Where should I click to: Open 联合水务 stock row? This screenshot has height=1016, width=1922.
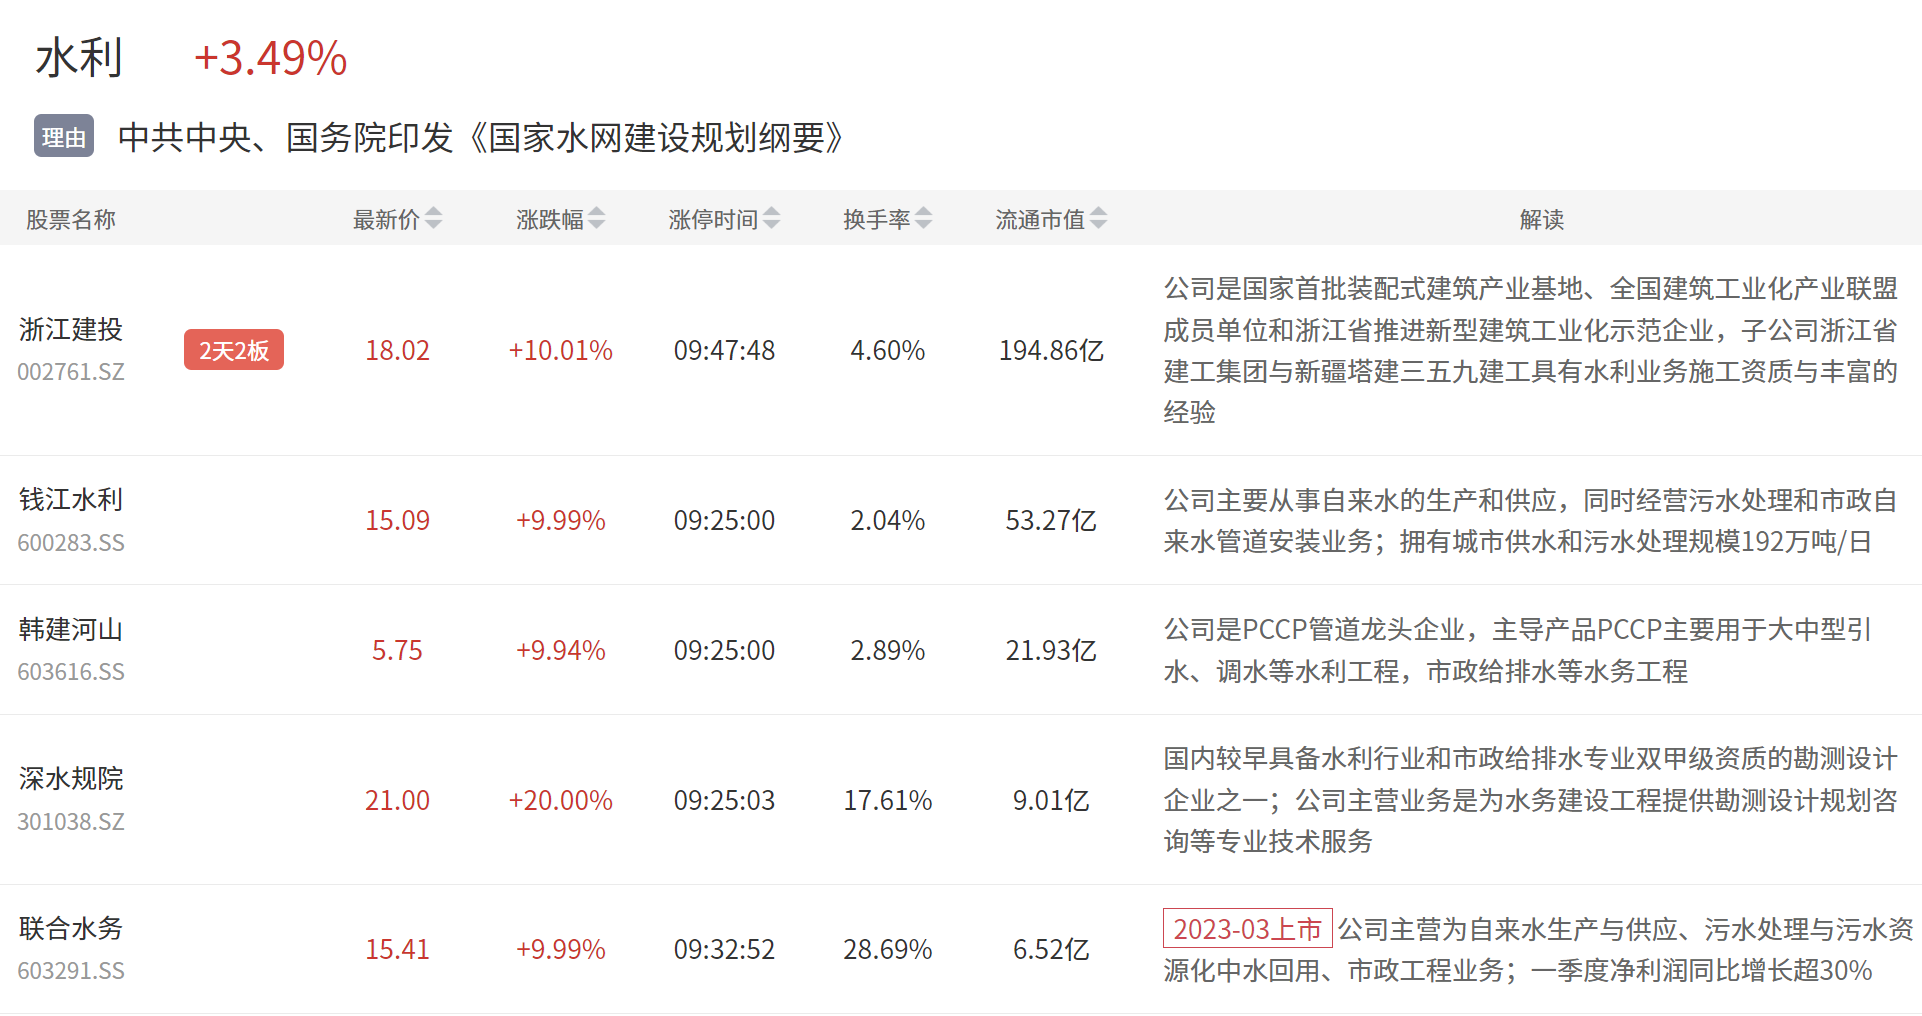click(x=71, y=928)
